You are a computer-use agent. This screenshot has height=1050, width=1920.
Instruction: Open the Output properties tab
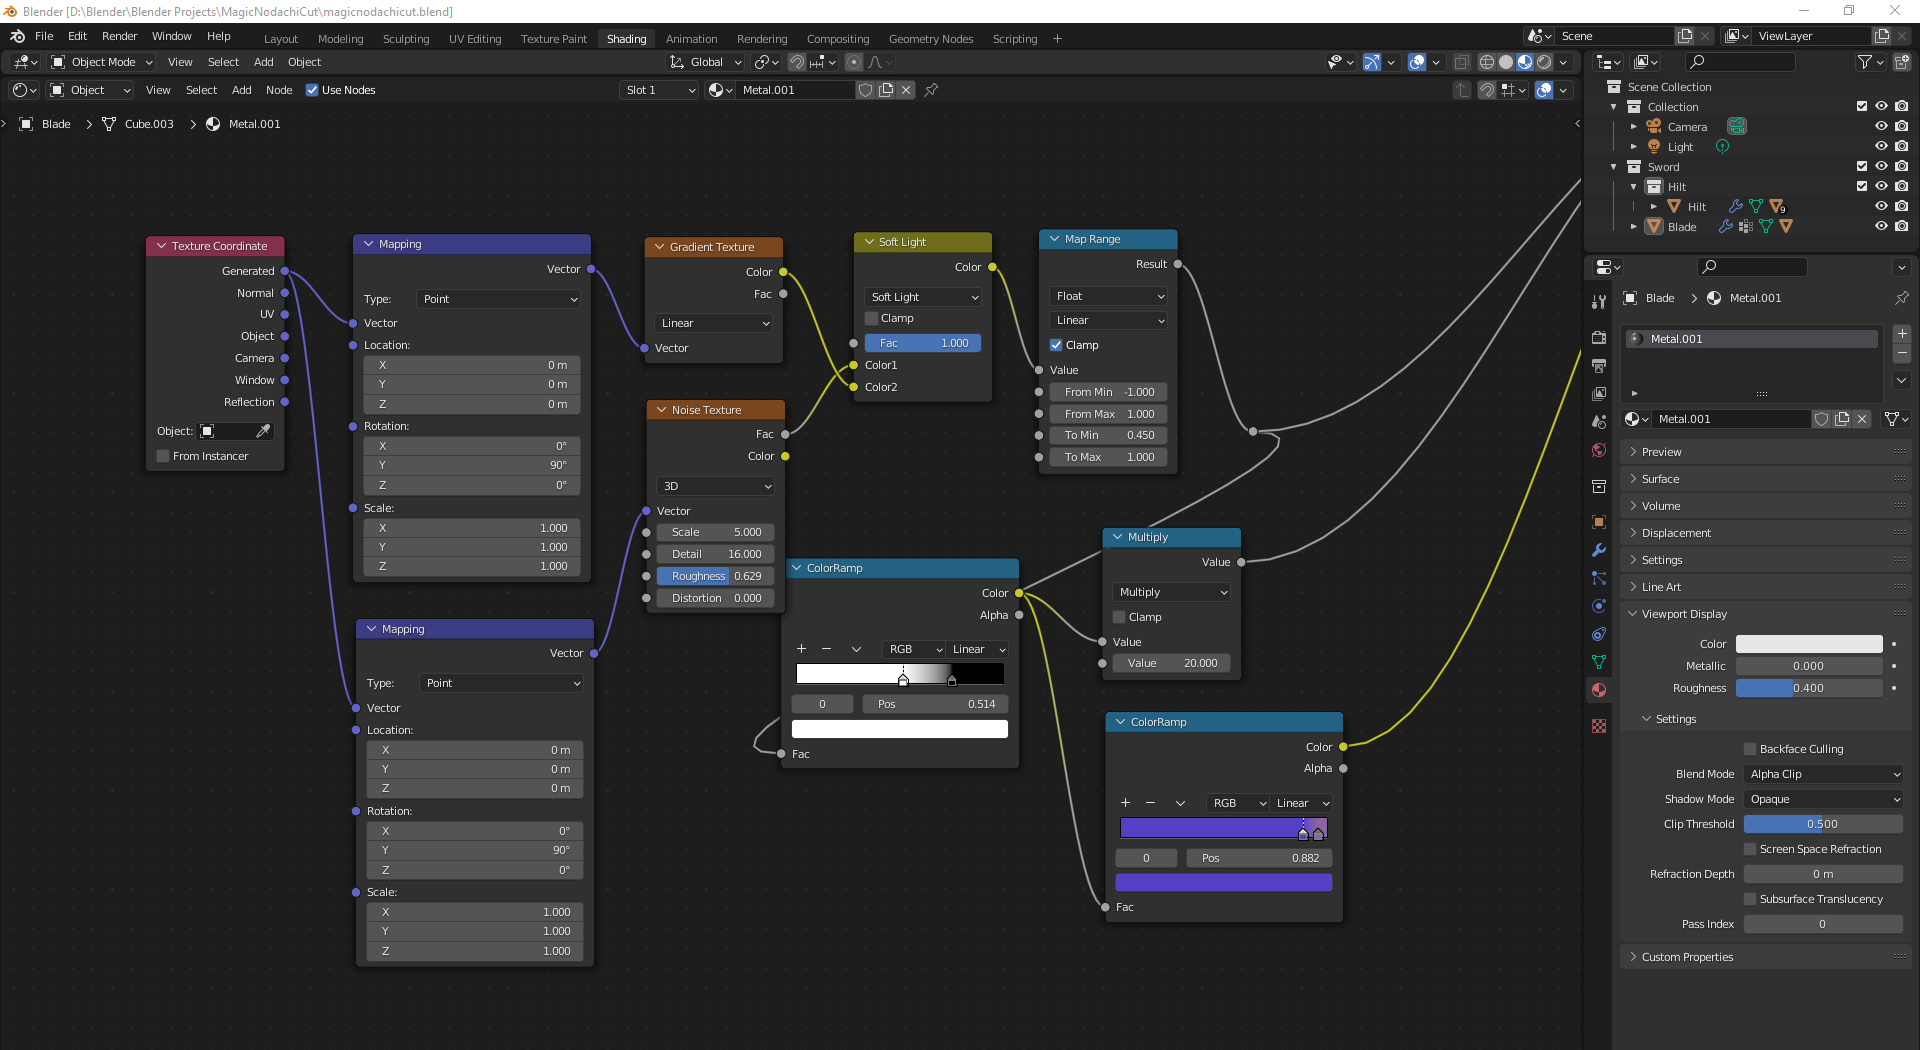click(x=1599, y=366)
